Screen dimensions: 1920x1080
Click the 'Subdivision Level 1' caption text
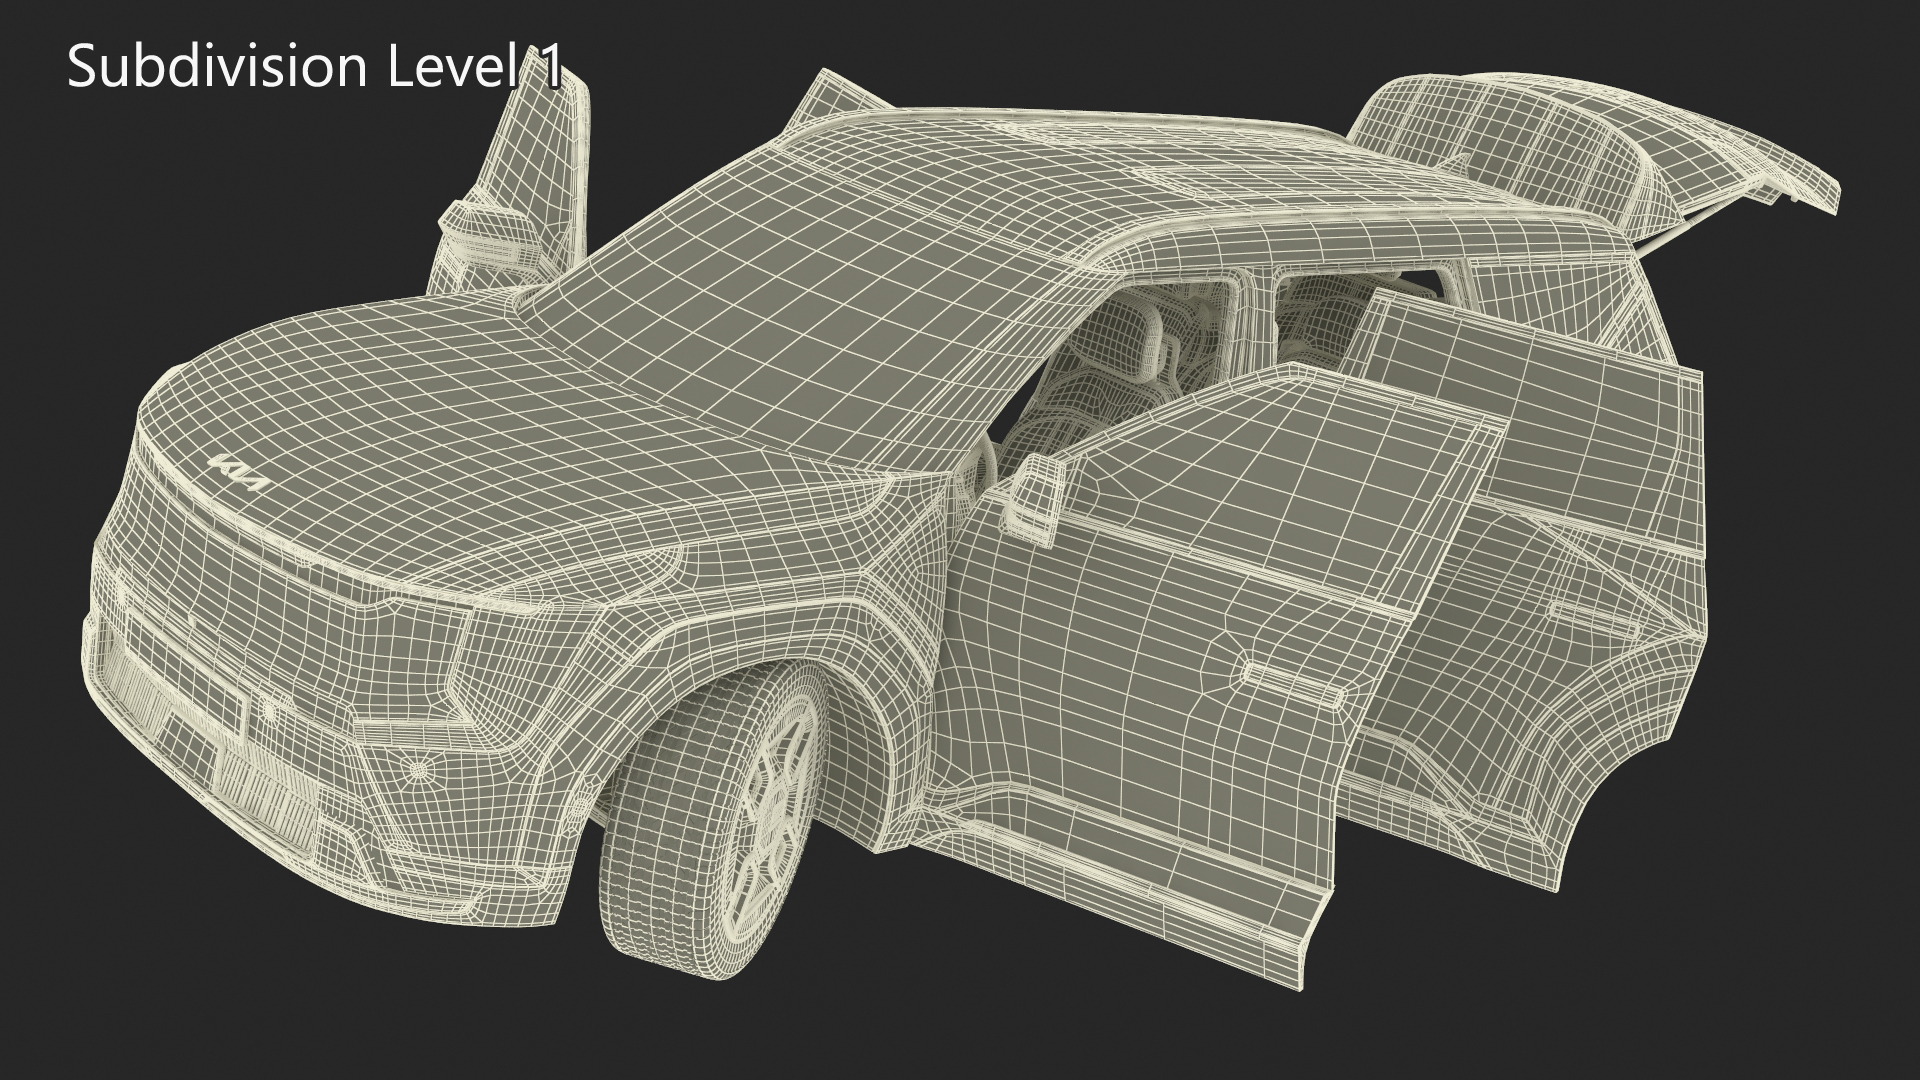pos(315,67)
